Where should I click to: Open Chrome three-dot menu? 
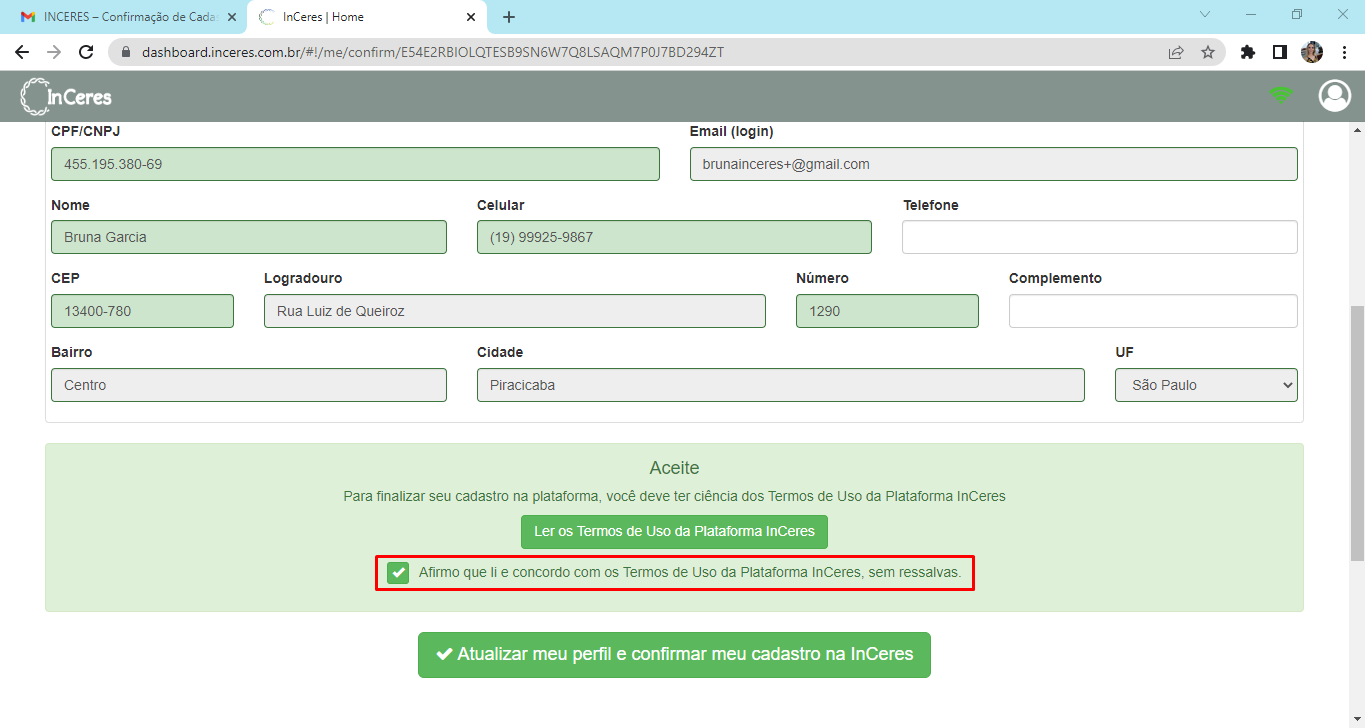click(x=1344, y=52)
